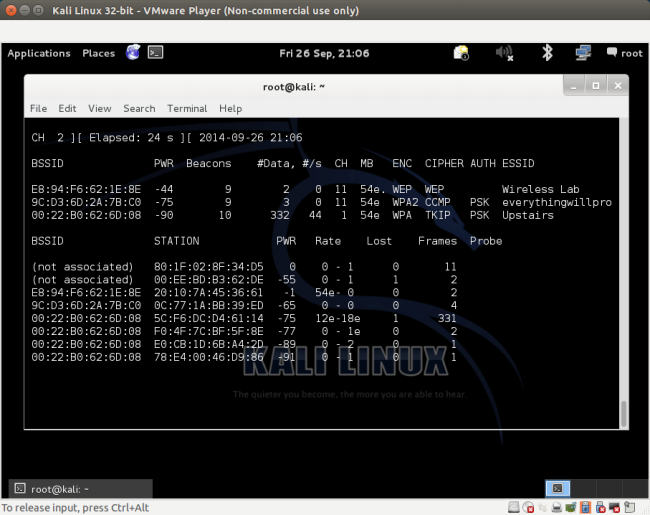Click the View menu in terminal
This screenshot has width=650, height=515.
coord(99,108)
